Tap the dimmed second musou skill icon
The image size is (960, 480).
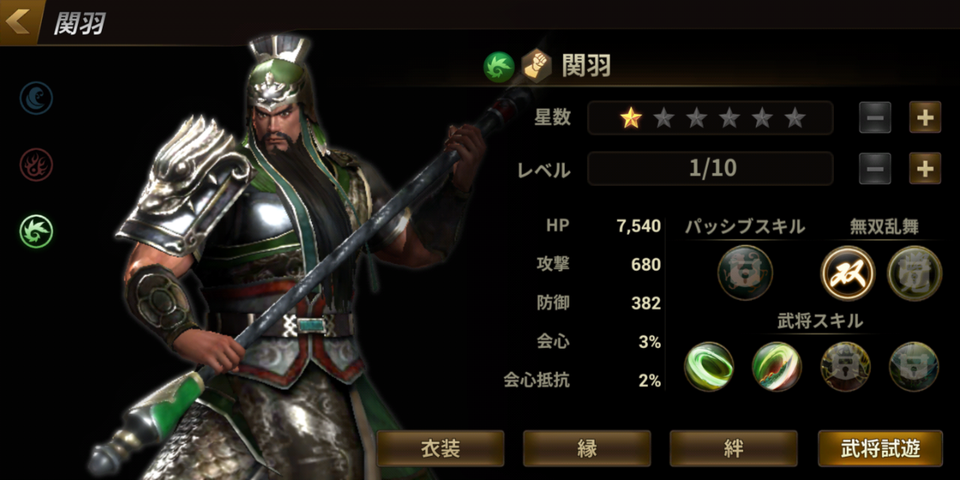point(915,272)
